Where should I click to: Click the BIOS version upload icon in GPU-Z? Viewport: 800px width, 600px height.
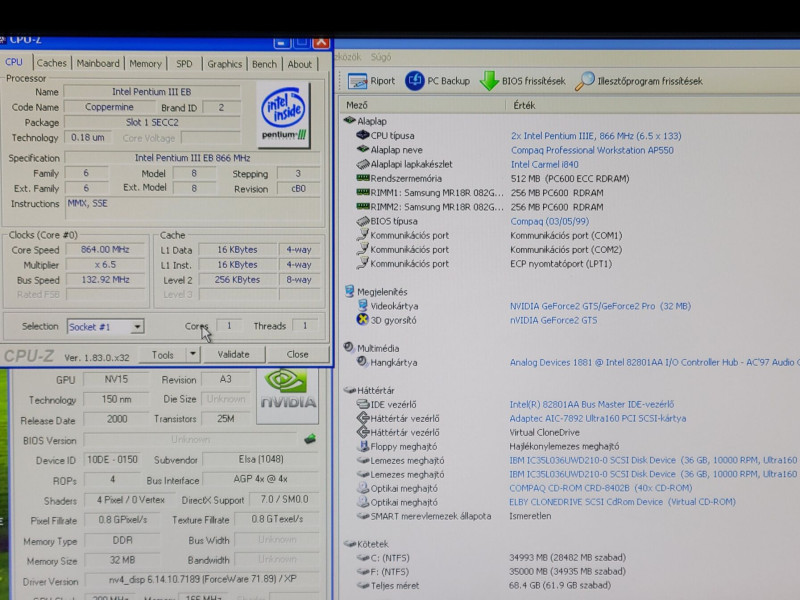point(311,438)
